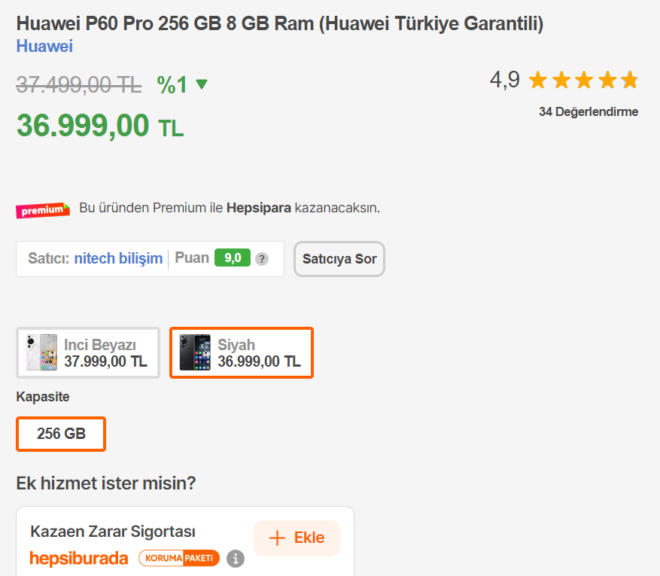The width and height of the screenshot is (660, 576).
Task: Open the Huawei brand link
Action: click(44, 46)
